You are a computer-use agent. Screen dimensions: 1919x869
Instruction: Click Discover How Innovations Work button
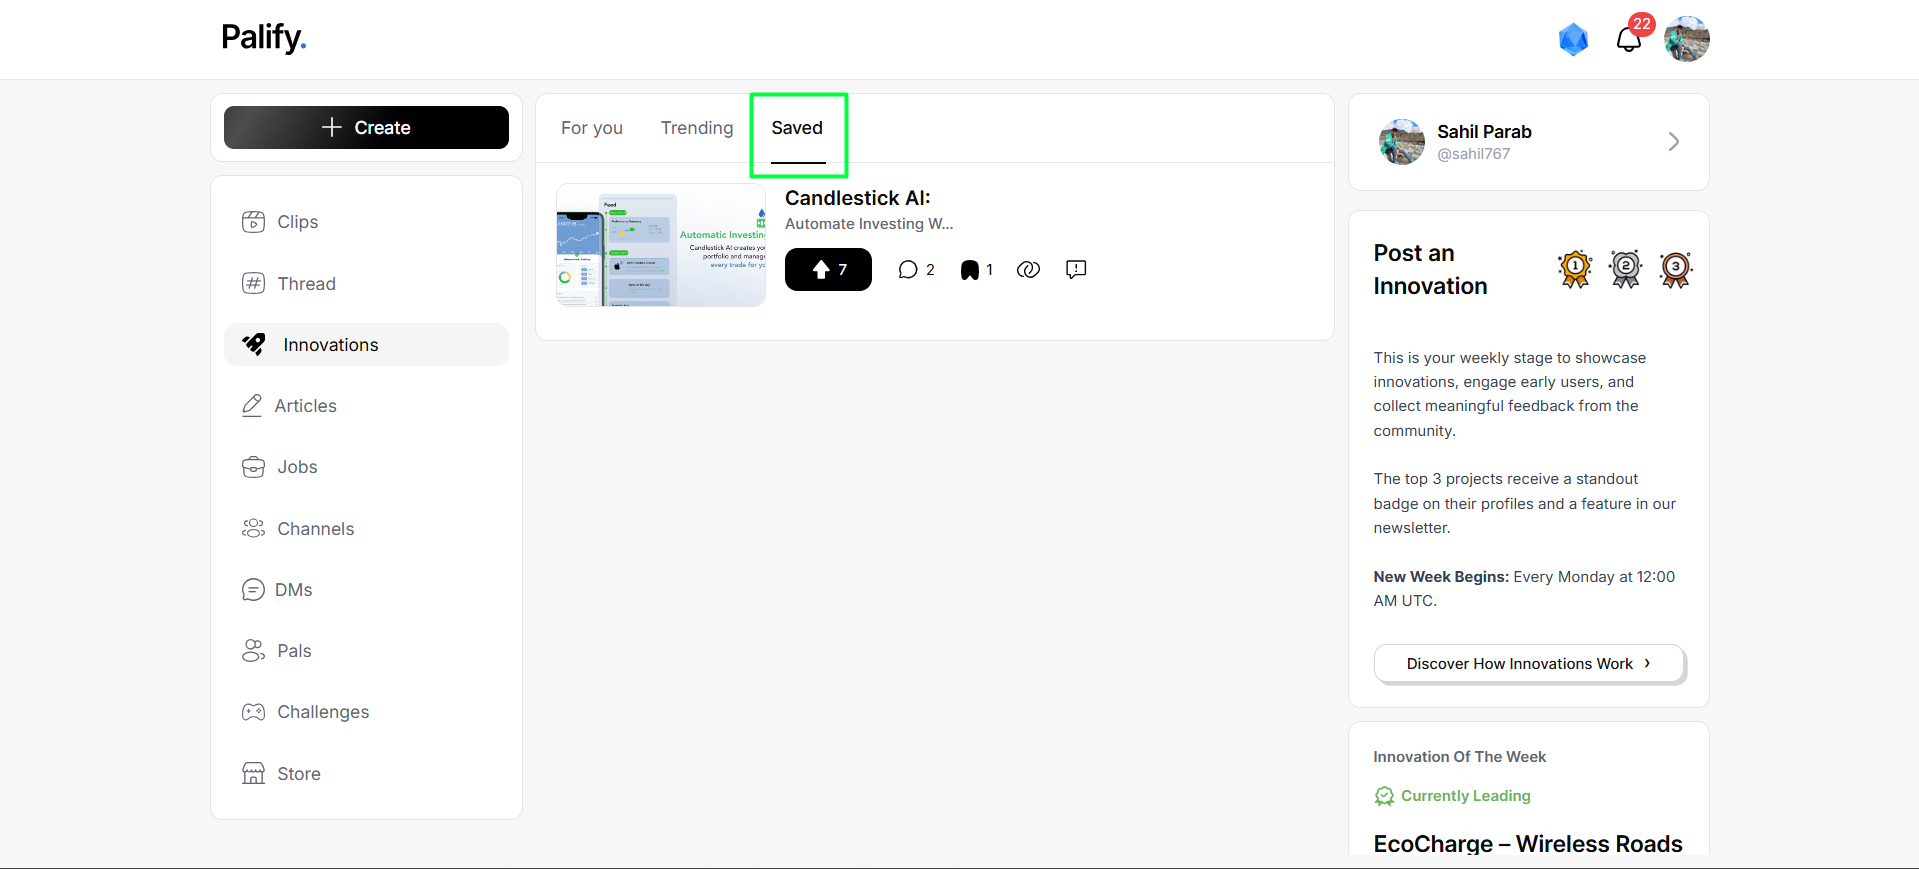click(x=1529, y=664)
